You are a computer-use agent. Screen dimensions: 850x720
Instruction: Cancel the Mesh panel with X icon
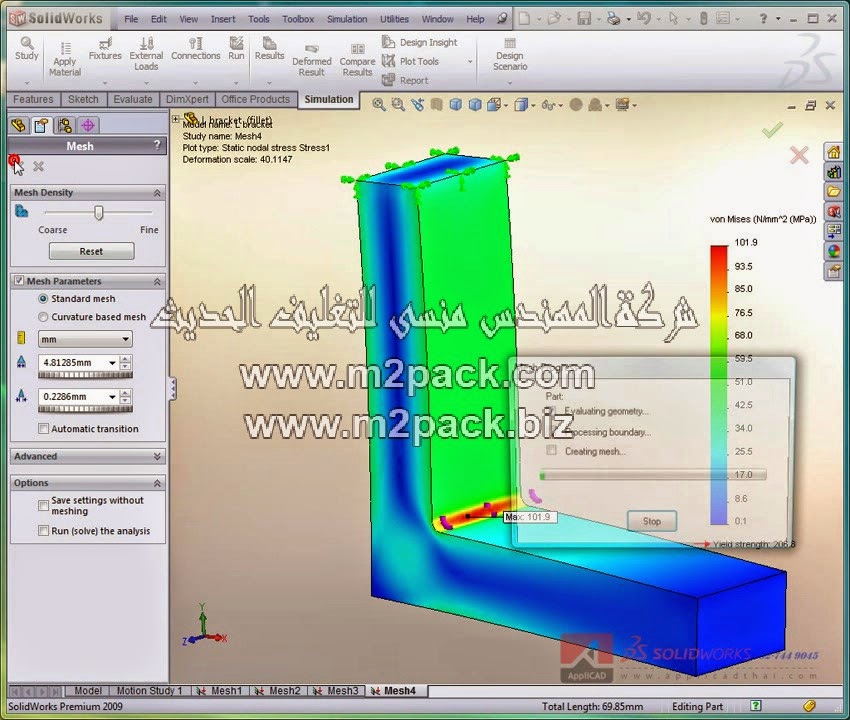[x=38, y=166]
